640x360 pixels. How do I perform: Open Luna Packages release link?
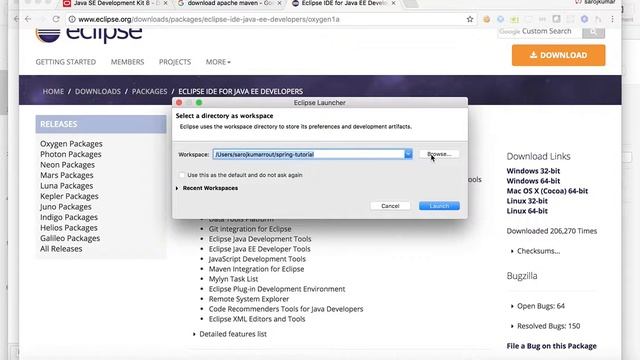point(67,186)
